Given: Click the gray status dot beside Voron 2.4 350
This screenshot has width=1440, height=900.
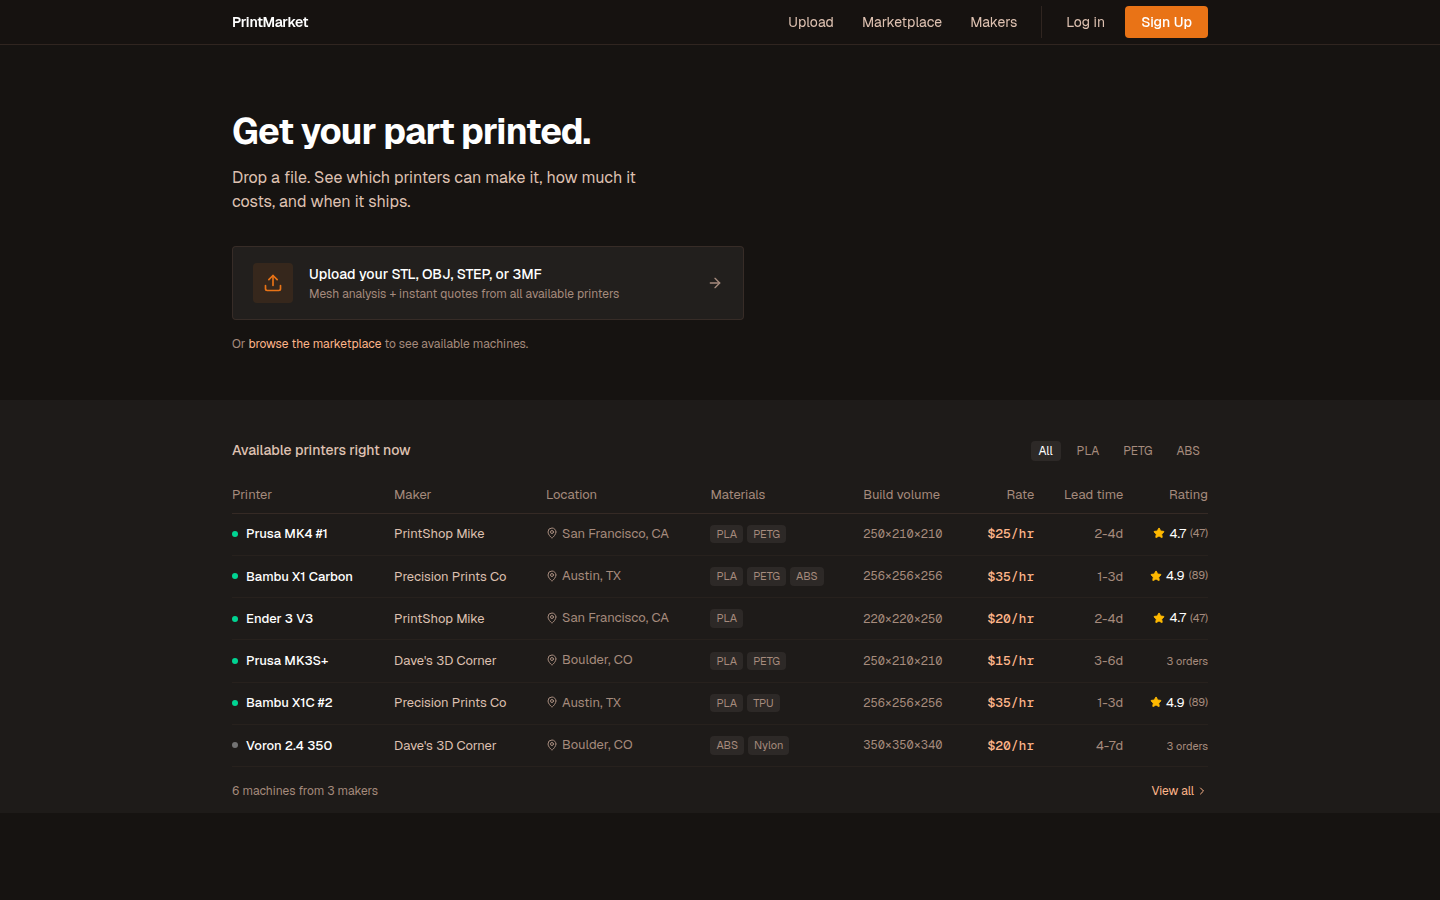Looking at the screenshot, I should tap(234, 745).
